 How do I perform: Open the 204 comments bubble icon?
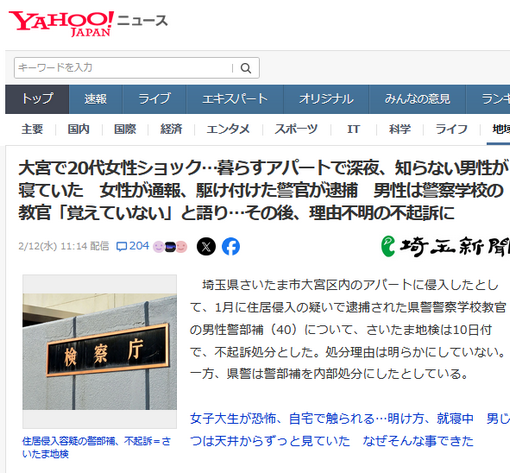tap(121, 247)
